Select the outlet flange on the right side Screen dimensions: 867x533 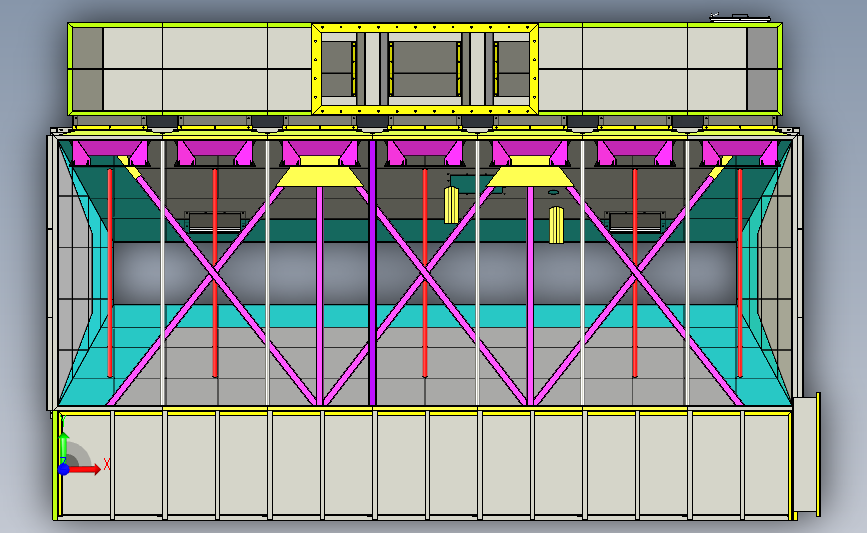807,454
